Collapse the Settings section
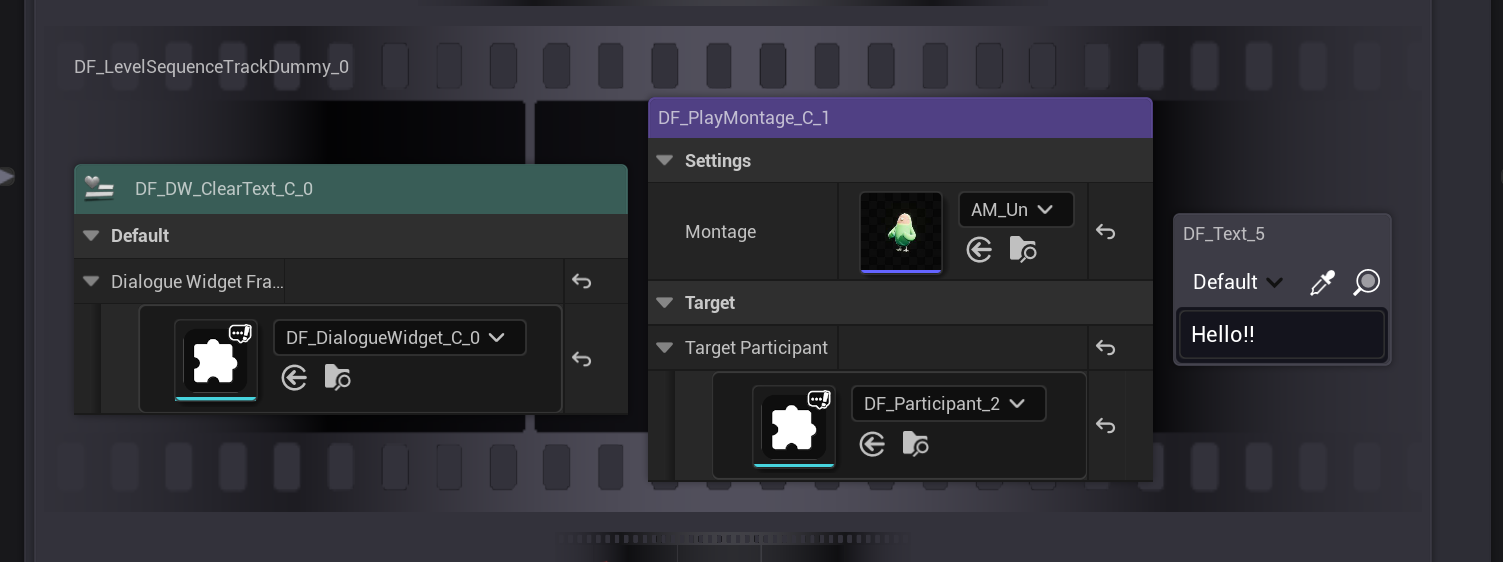The height and width of the screenshot is (562, 1503). 664,161
